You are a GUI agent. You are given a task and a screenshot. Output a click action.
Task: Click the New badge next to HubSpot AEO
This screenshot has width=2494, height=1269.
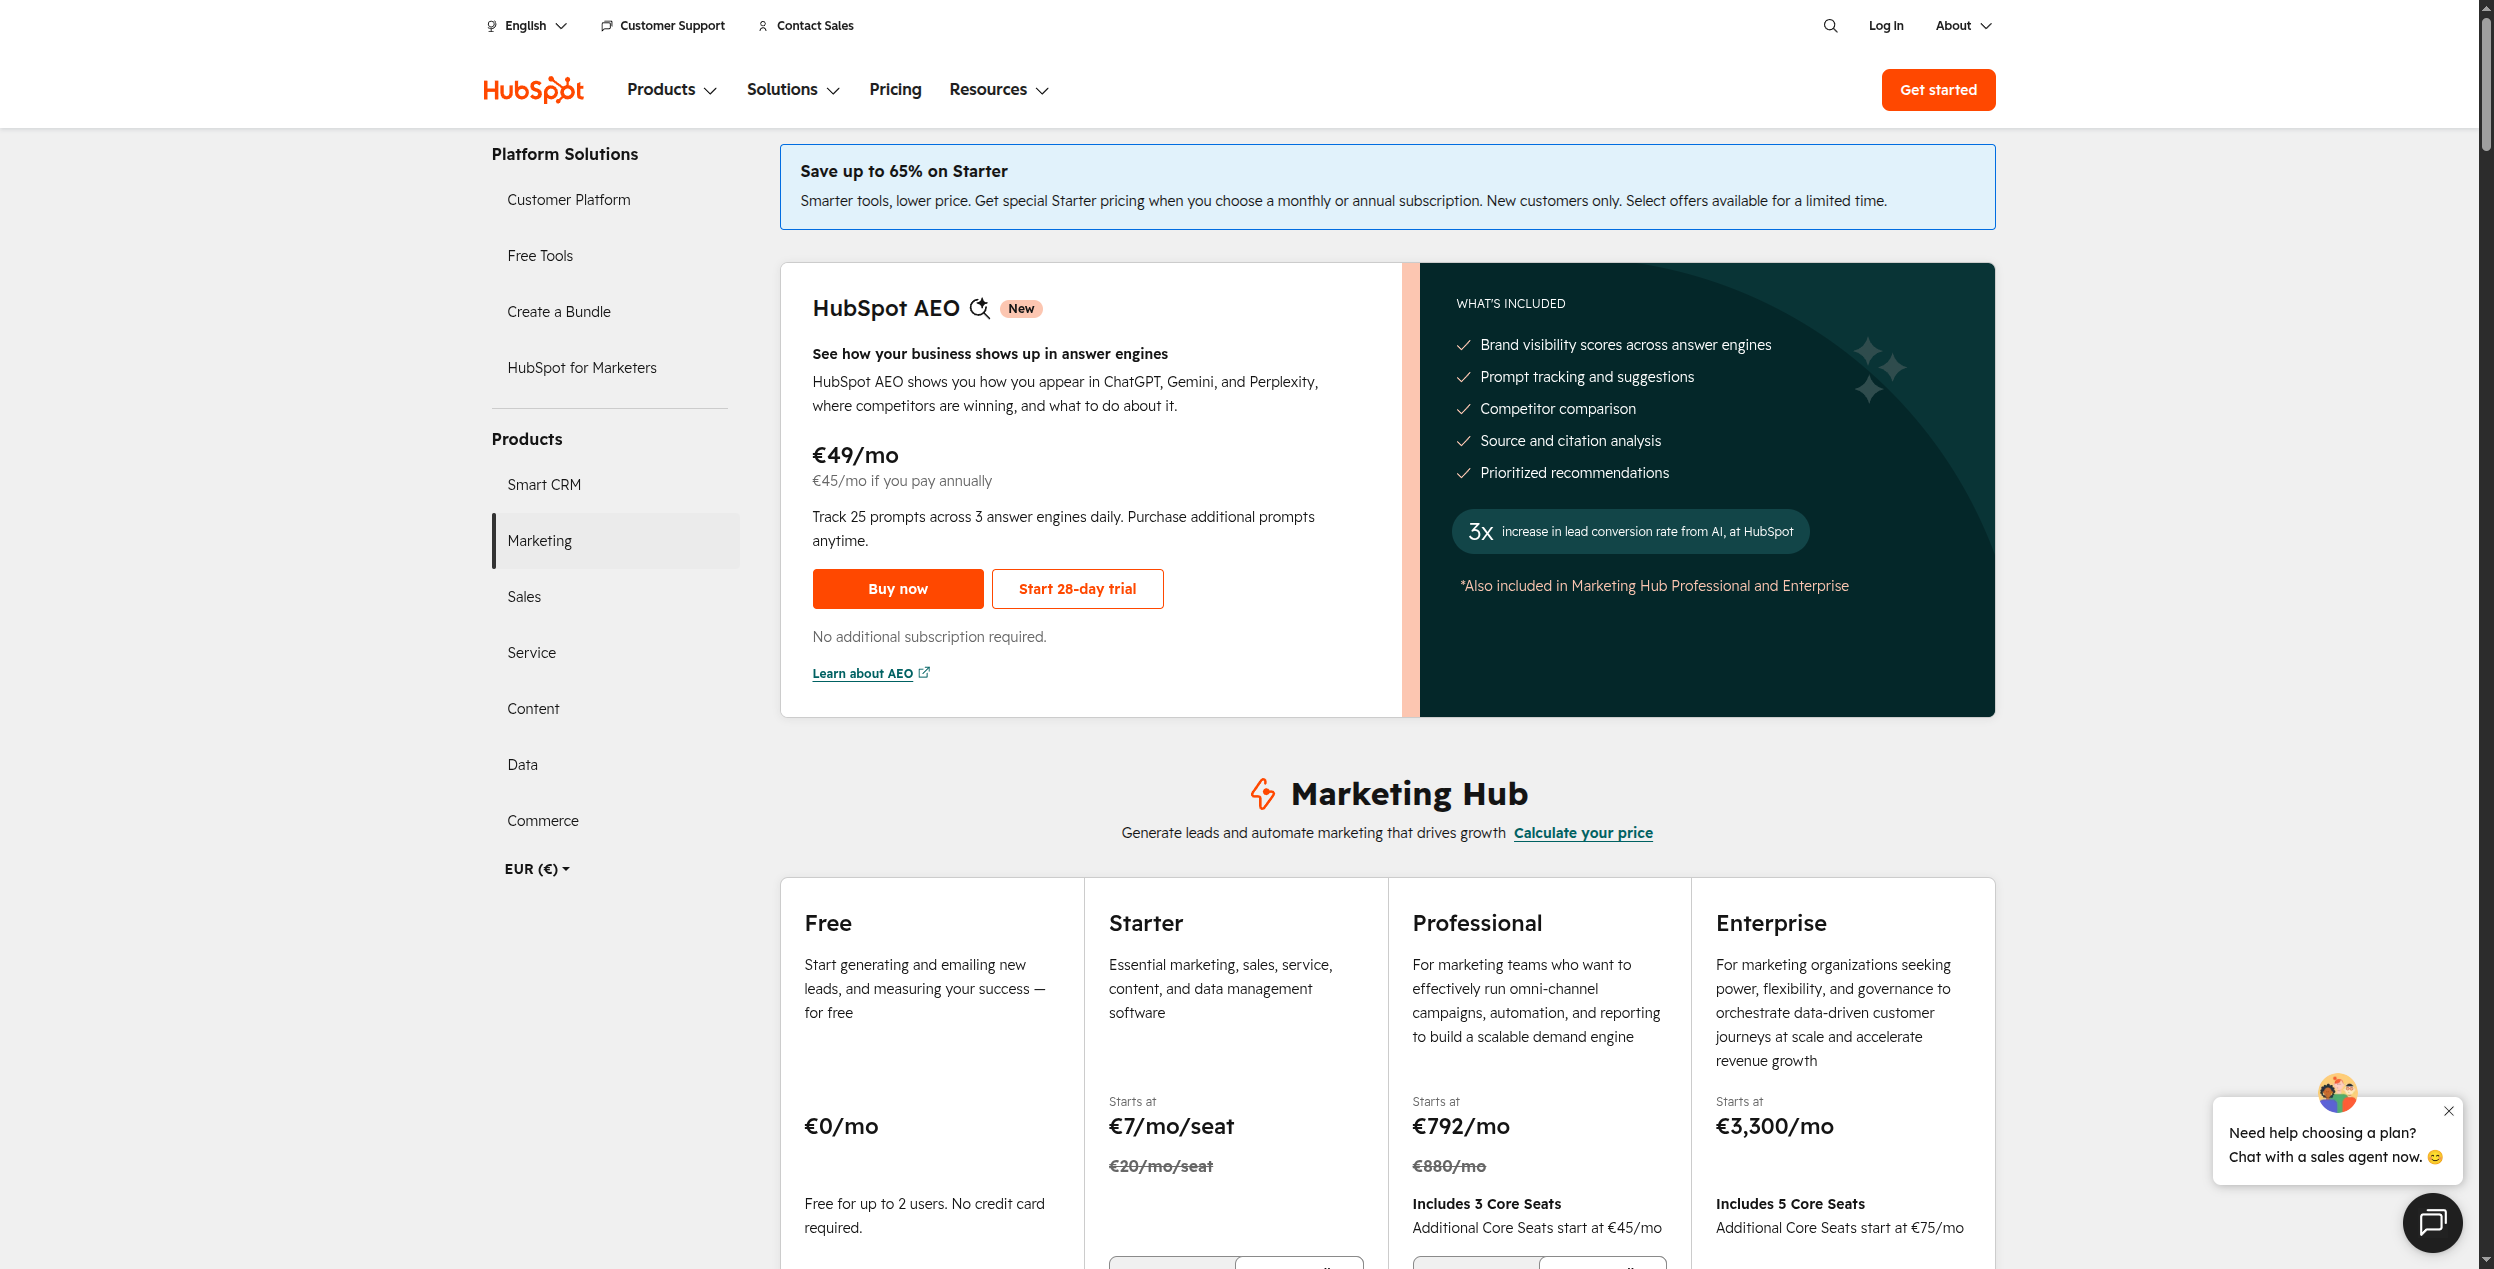[x=1021, y=309]
